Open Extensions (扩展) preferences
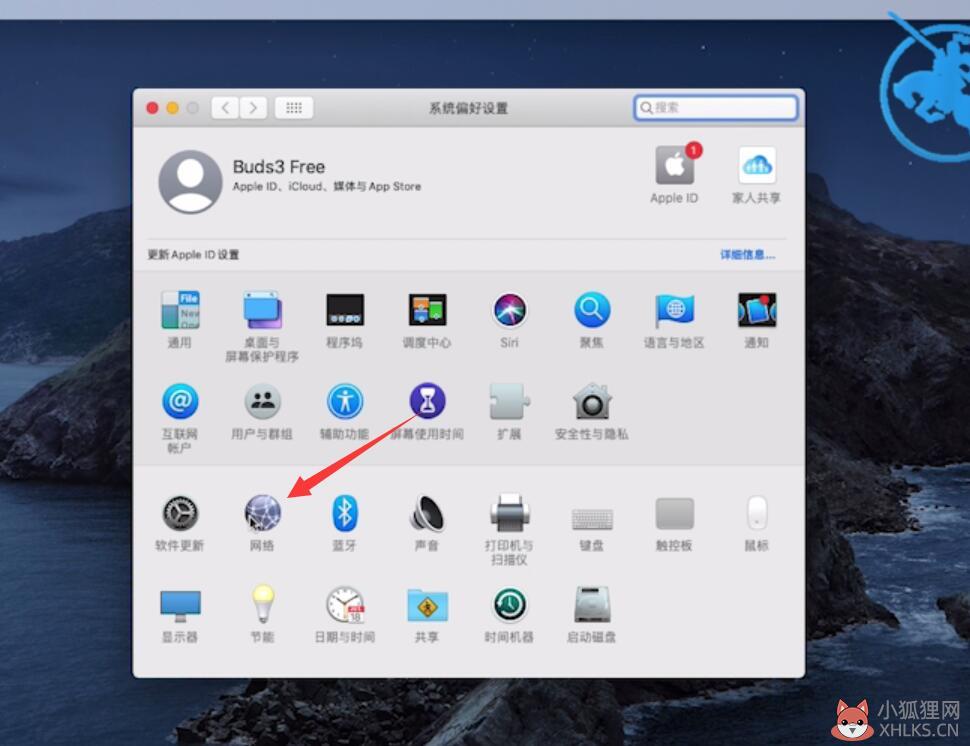This screenshot has width=970, height=746. [510, 401]
